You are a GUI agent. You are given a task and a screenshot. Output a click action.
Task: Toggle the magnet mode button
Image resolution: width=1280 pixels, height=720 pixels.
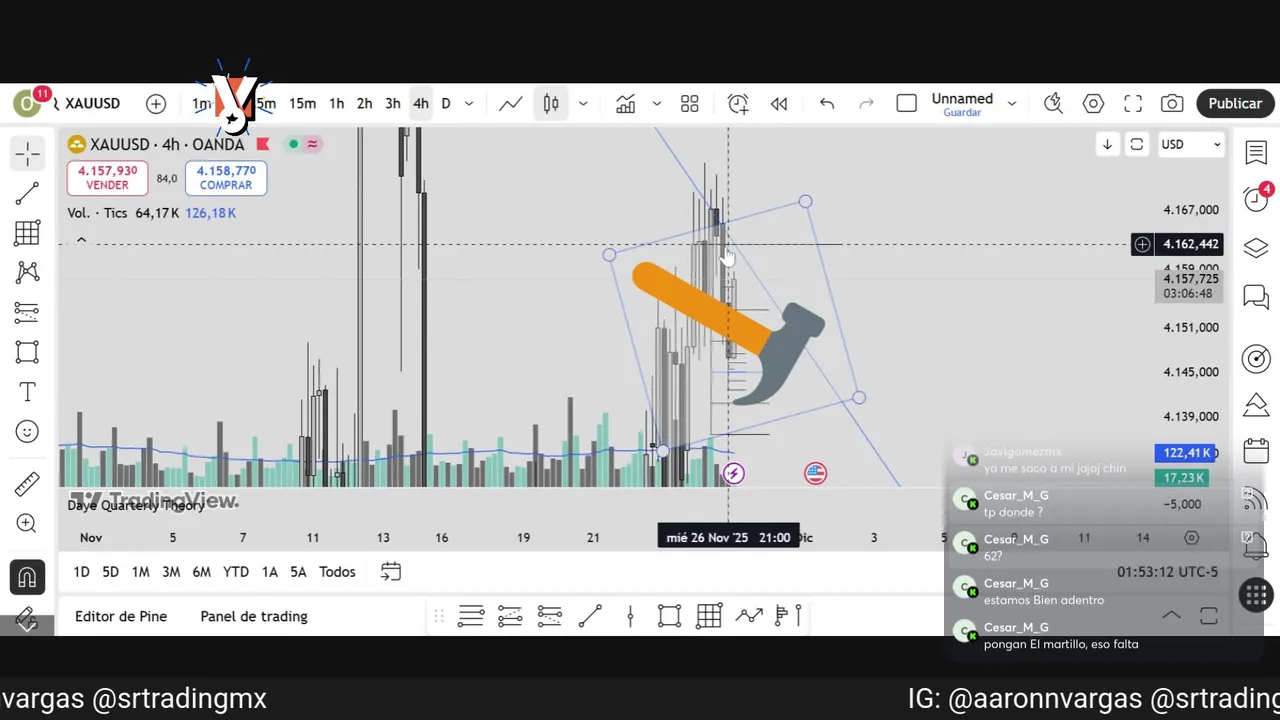click(x=27, y=577)
